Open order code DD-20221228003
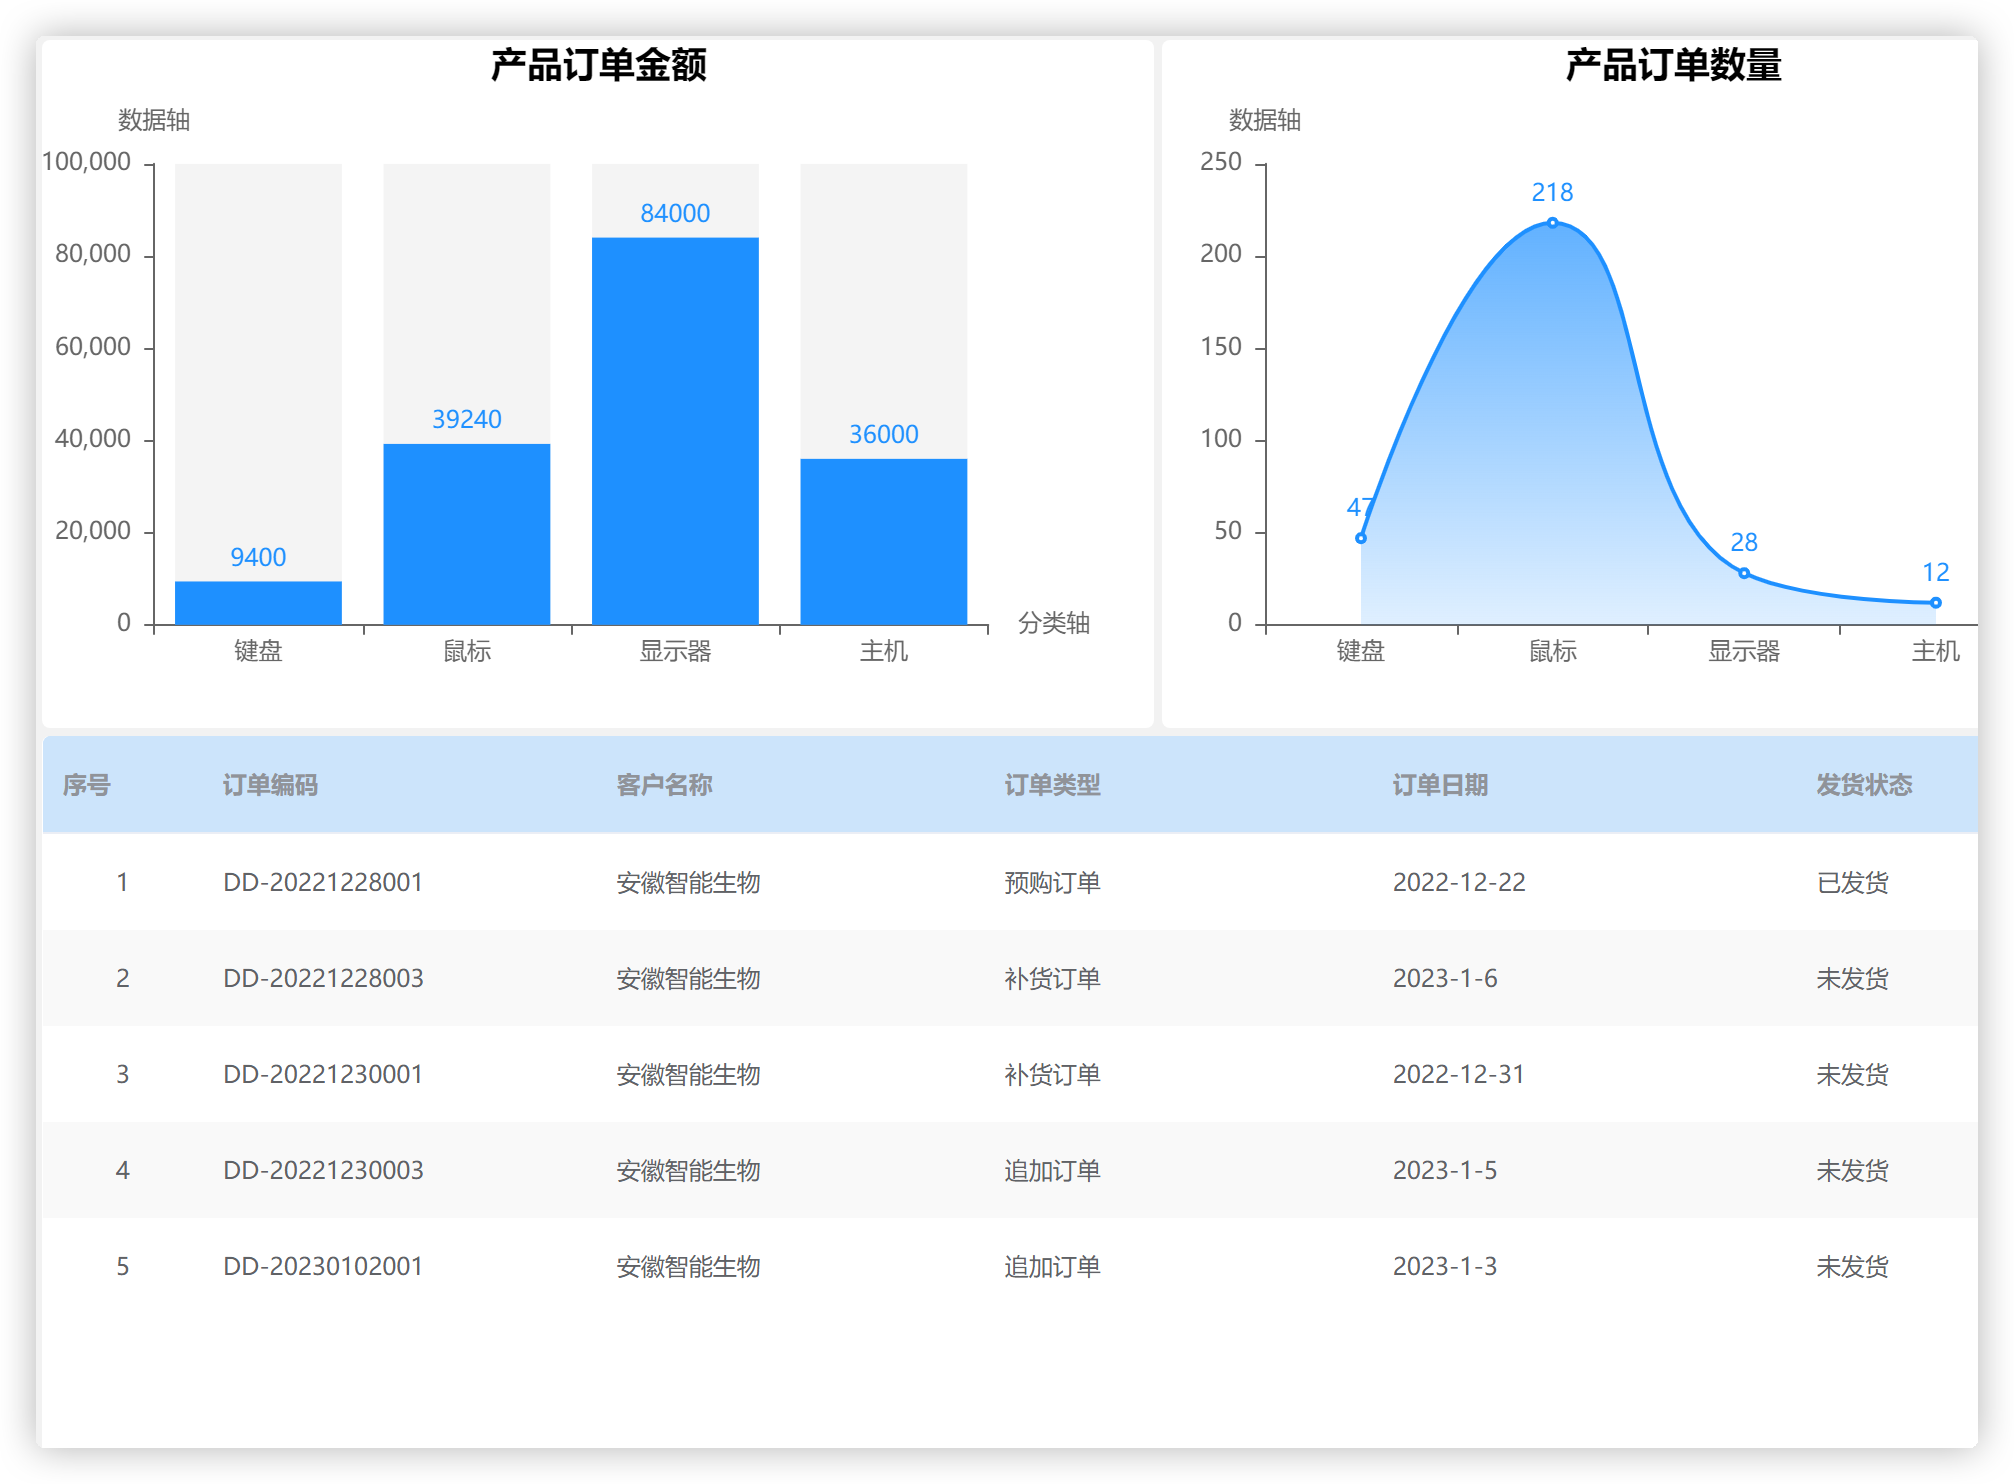2014x1484 pixels. tap(323, 978)
